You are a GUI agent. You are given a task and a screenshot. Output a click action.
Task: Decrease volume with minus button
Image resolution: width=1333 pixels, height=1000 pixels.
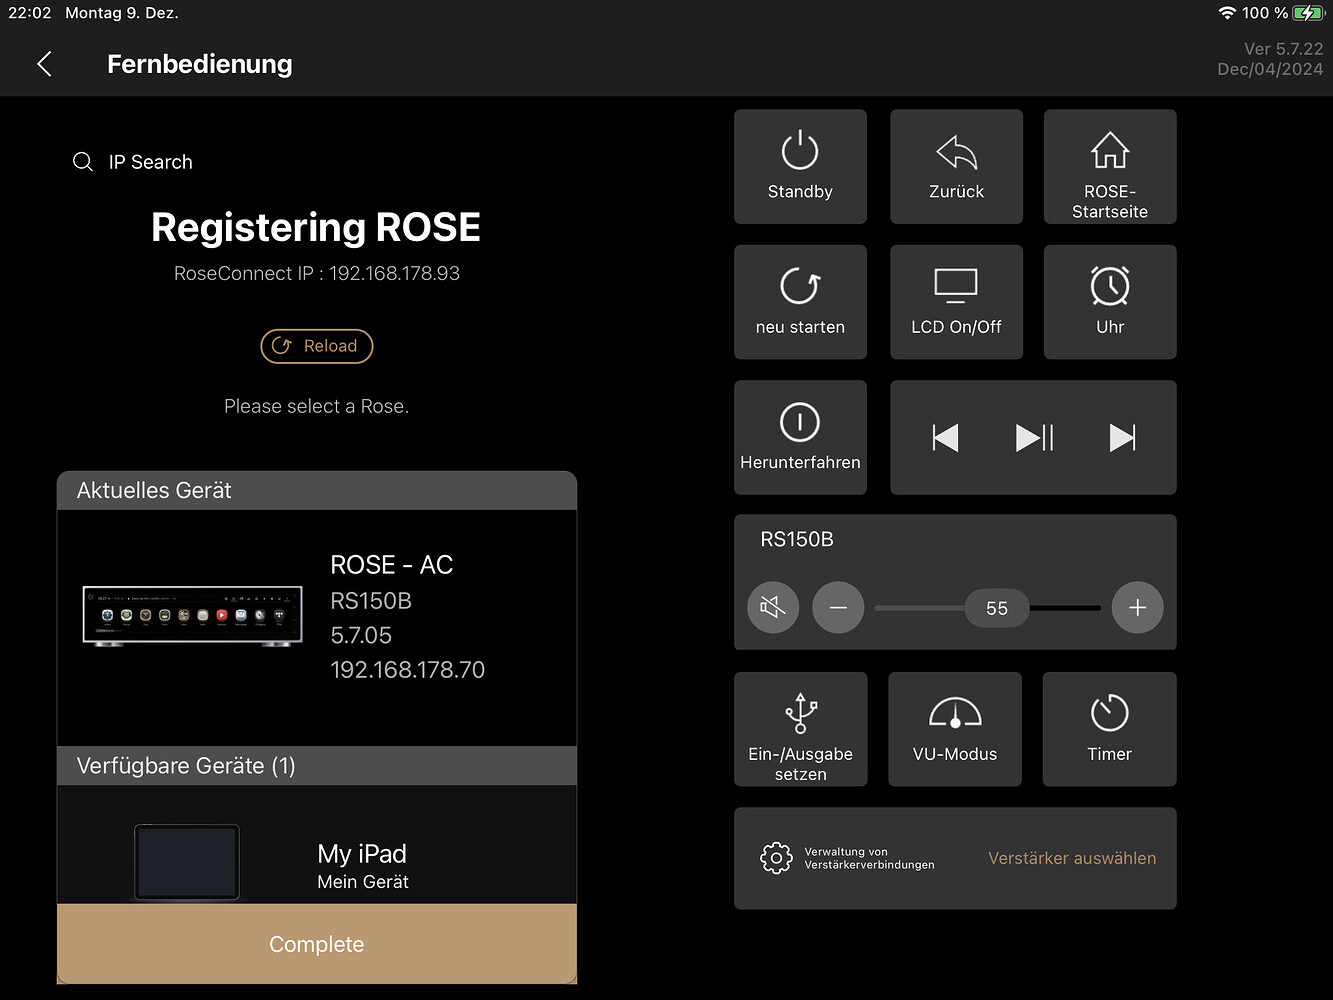coord(838,607)
